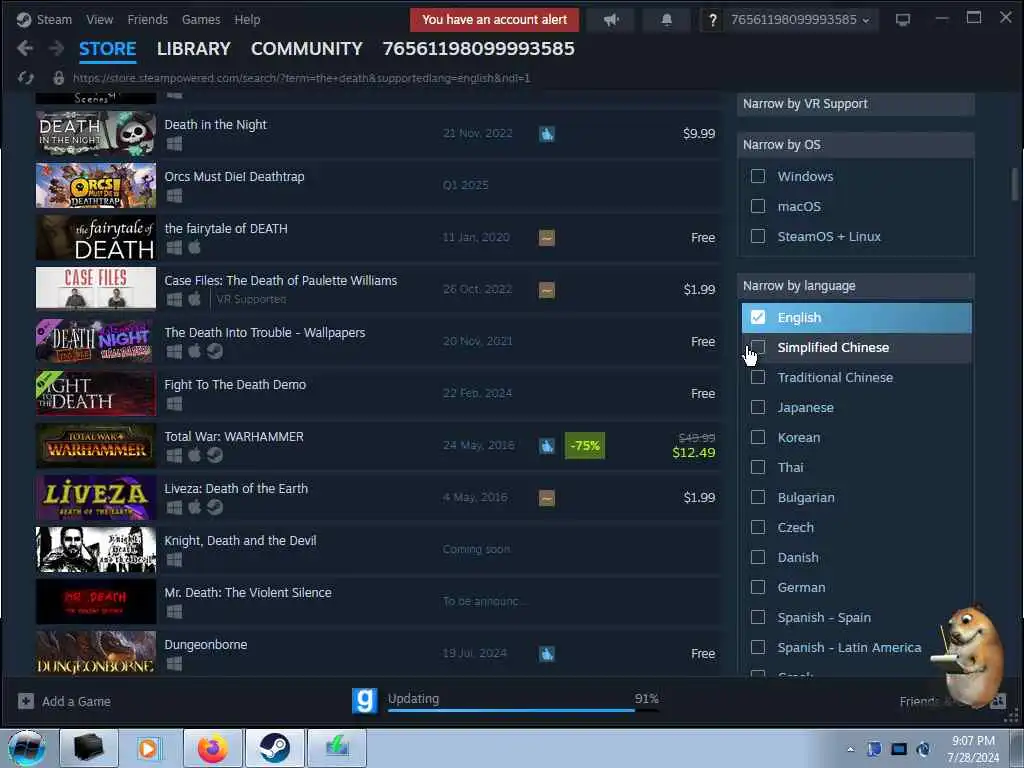Screen dimensions: 1024x768
Task: Click the store URL address field
Action: point(302,78)
